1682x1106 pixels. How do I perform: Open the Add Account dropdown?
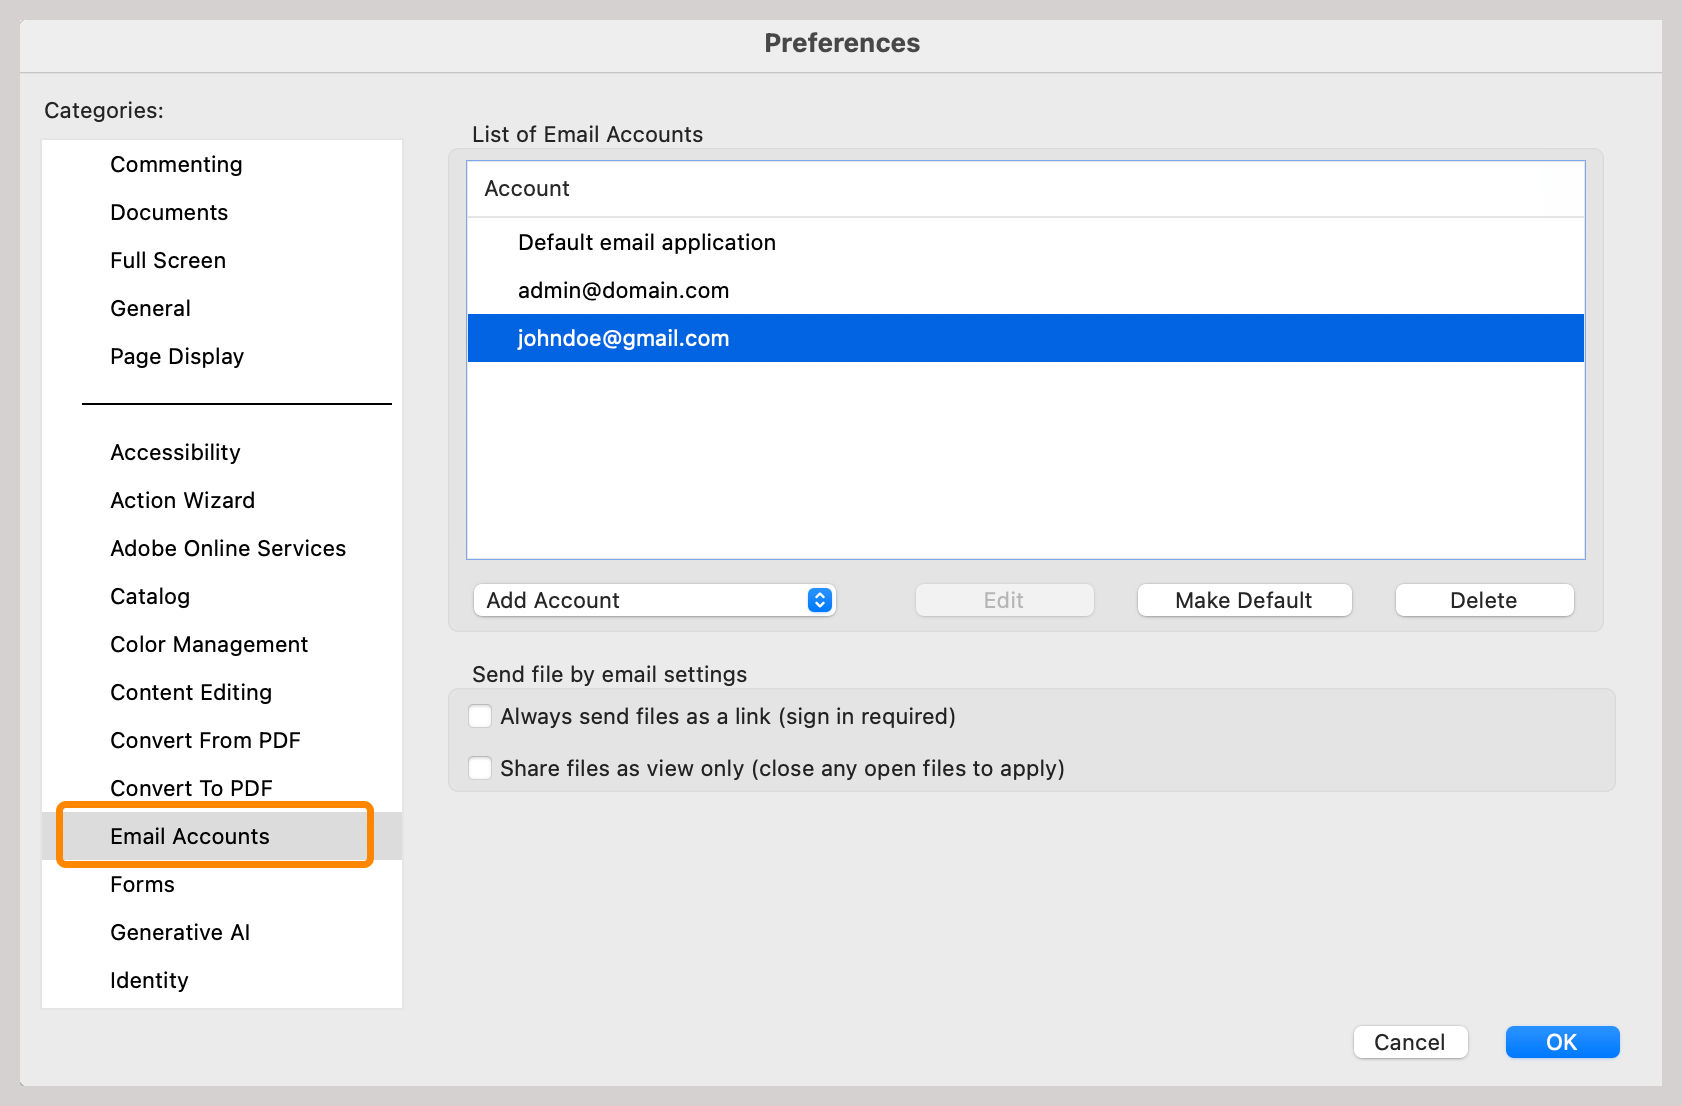click(654, 600)
